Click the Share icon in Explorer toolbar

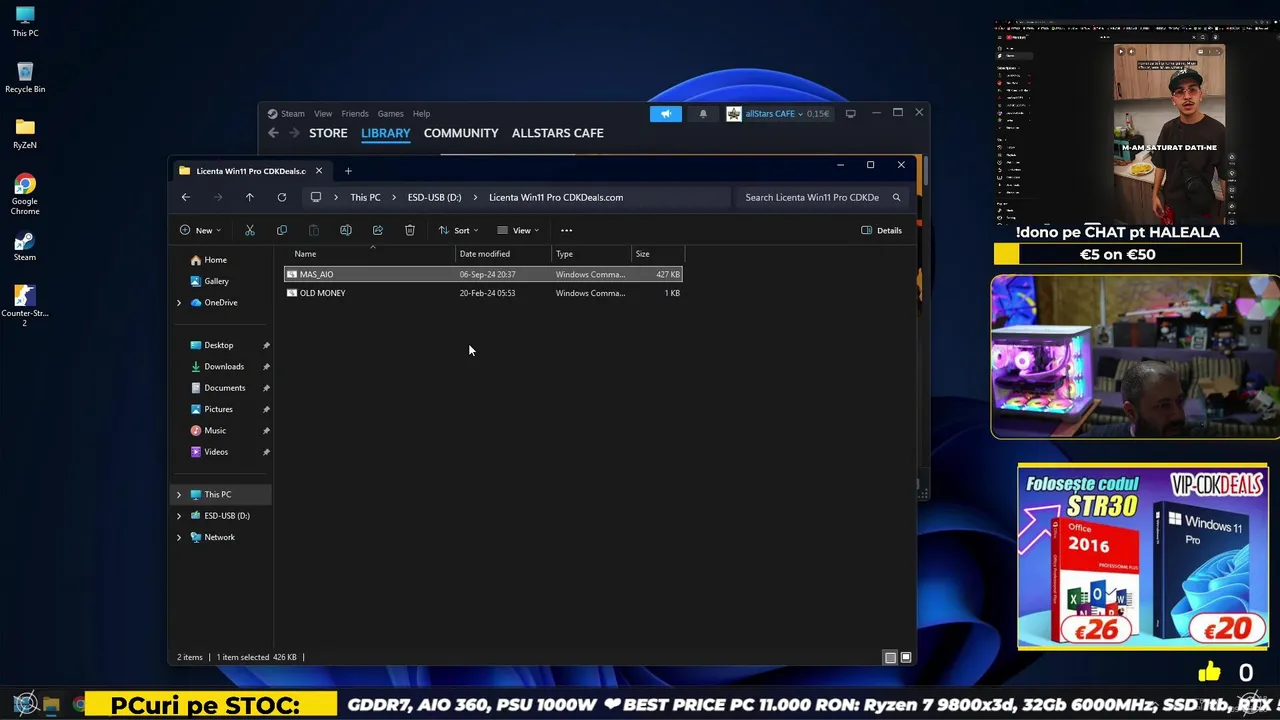coord(378,230)
